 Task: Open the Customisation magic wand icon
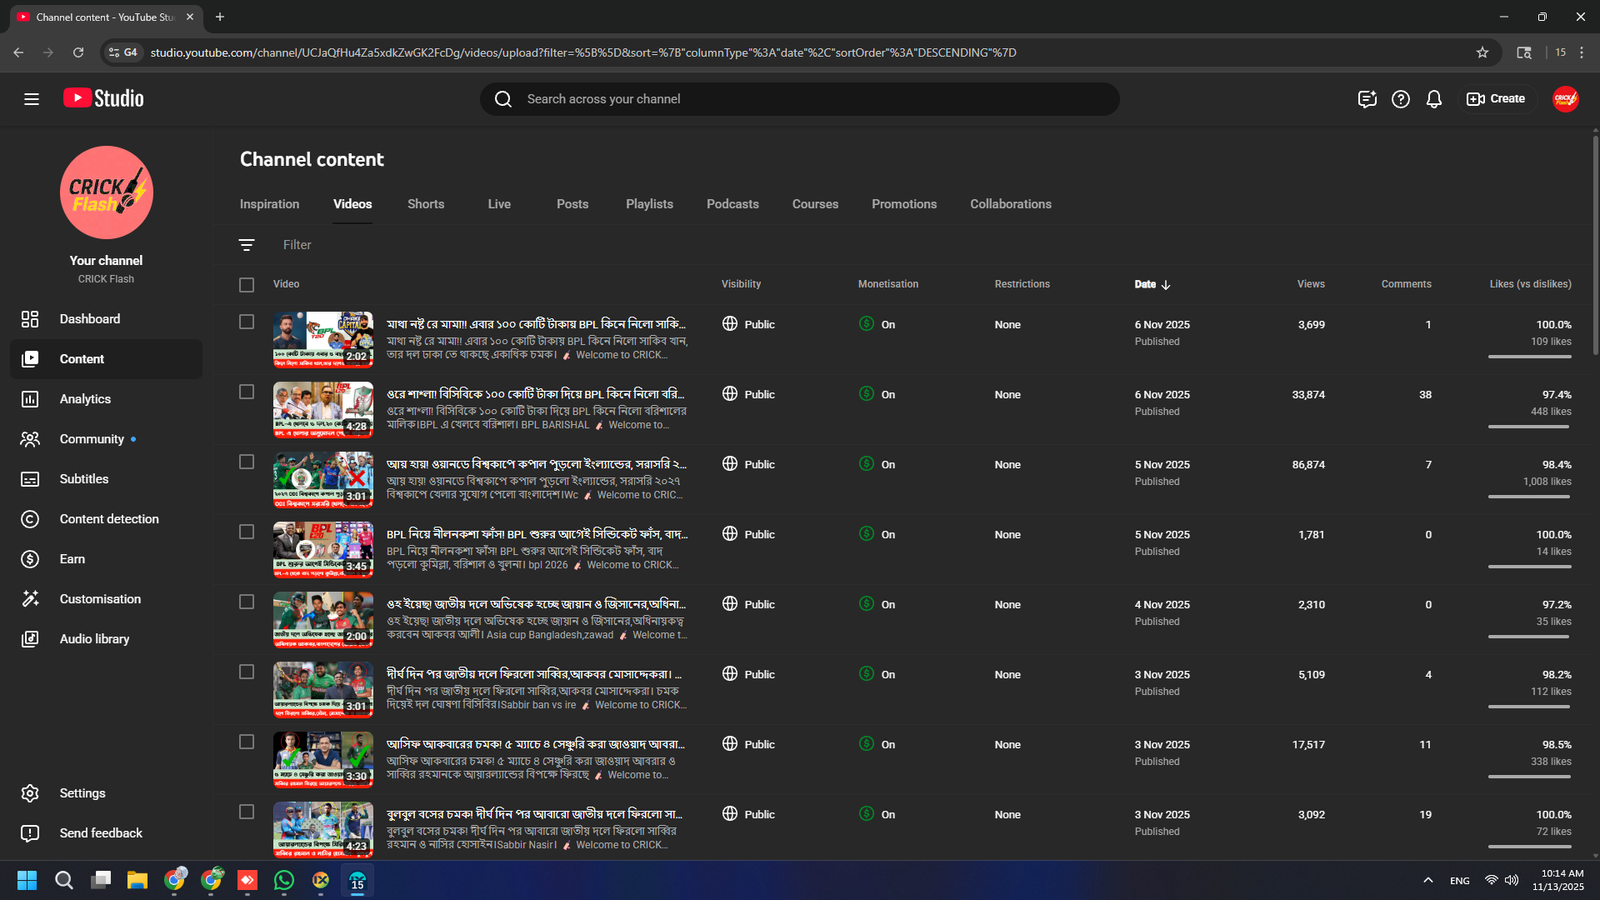[x=30, y=599]
